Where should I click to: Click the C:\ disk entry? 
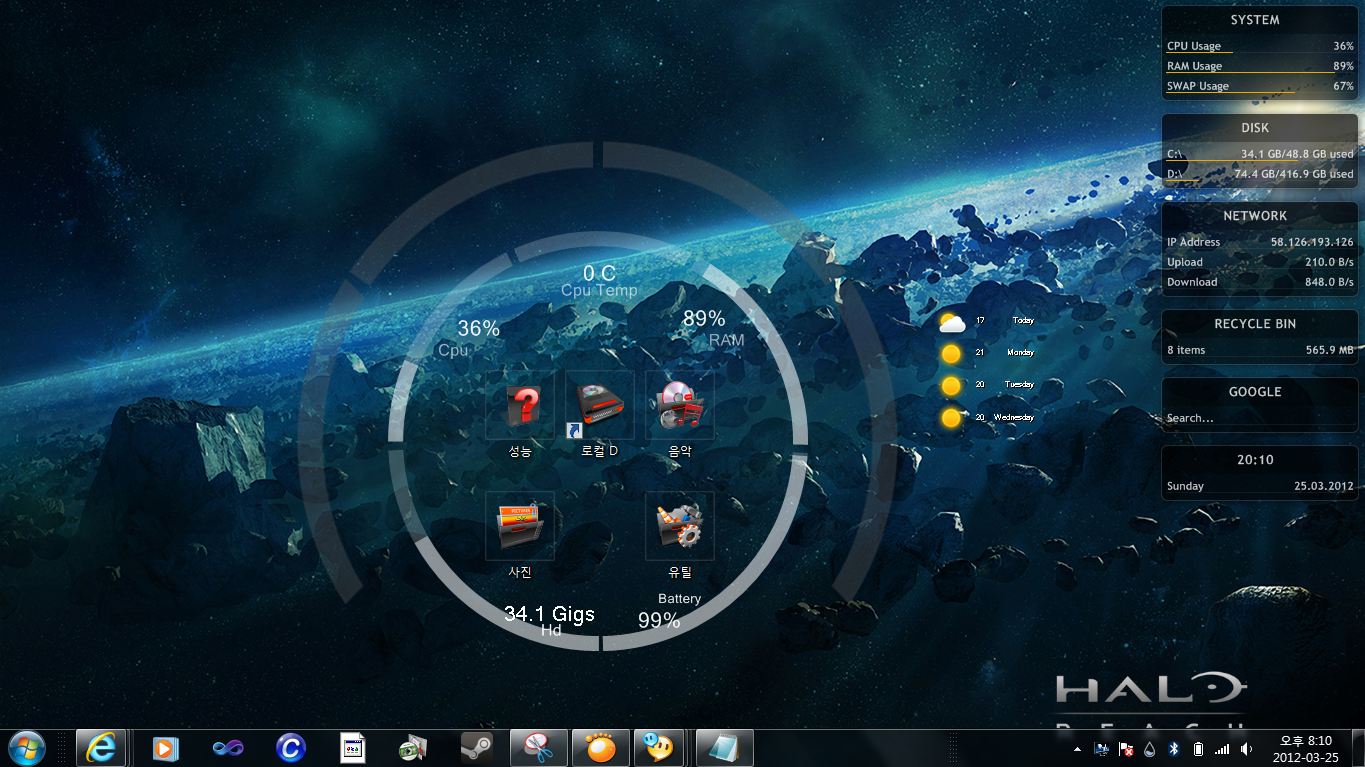(x=1260, y=154)
